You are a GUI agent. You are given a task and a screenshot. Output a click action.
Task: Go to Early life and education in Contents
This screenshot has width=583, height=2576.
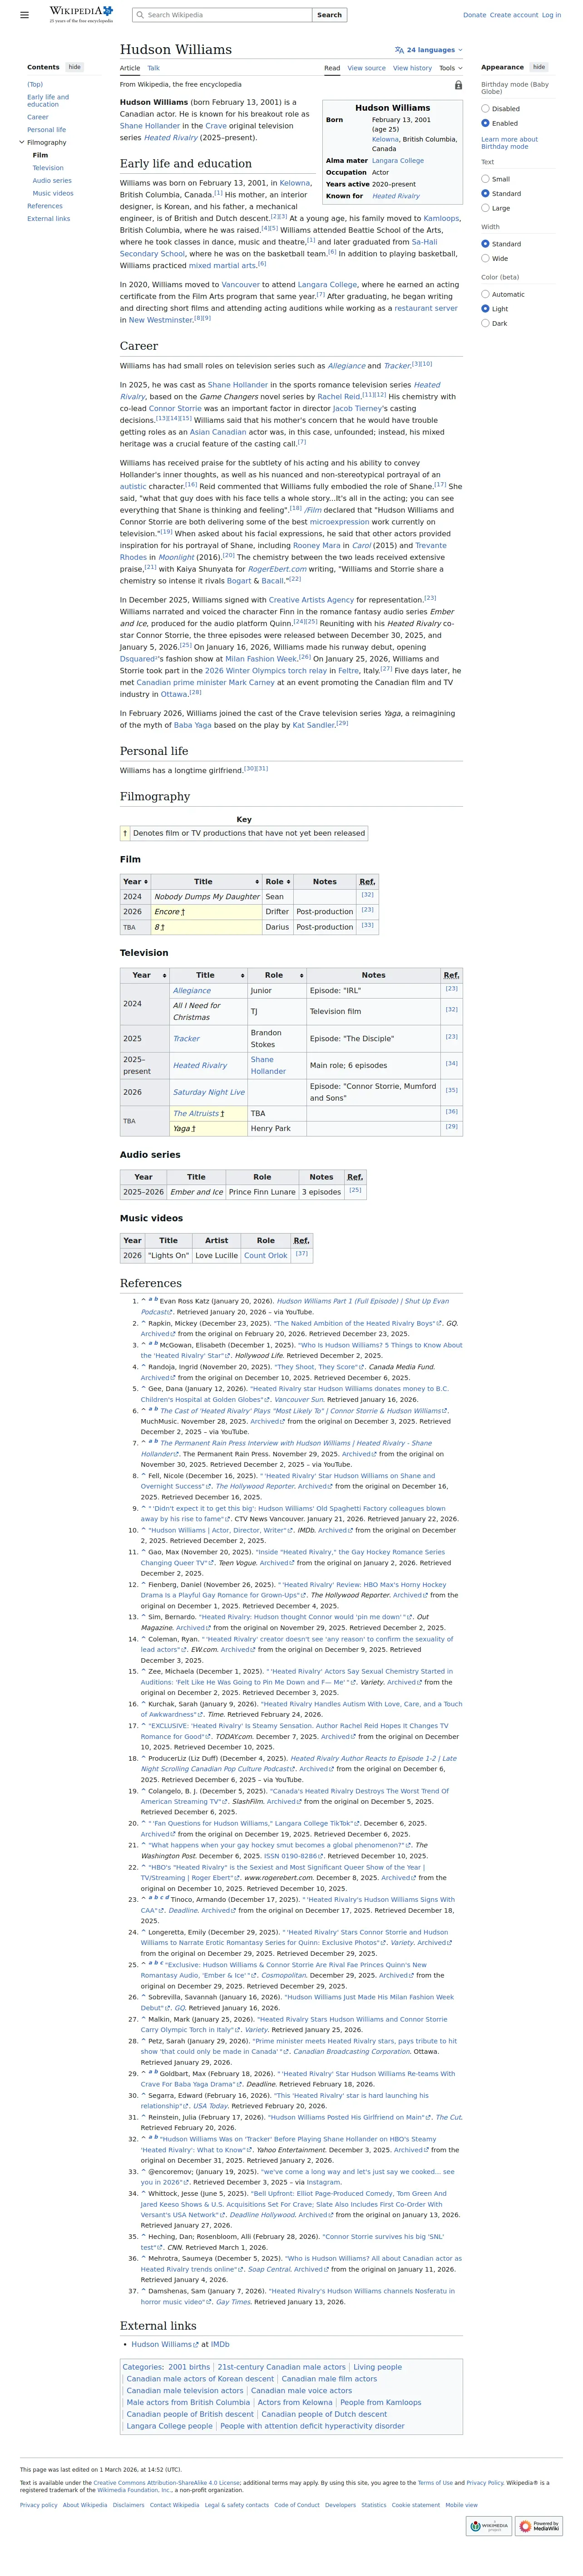coord(48,101)
